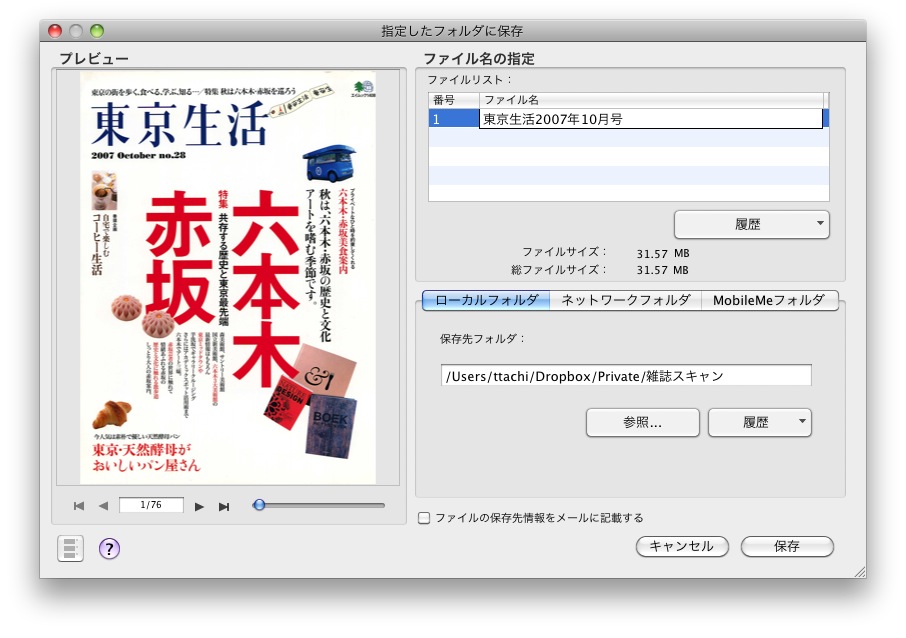The height and width of the screenshot is (638, 906).
Task: Click the ファイル名 column header
Action: click(652, 100)
